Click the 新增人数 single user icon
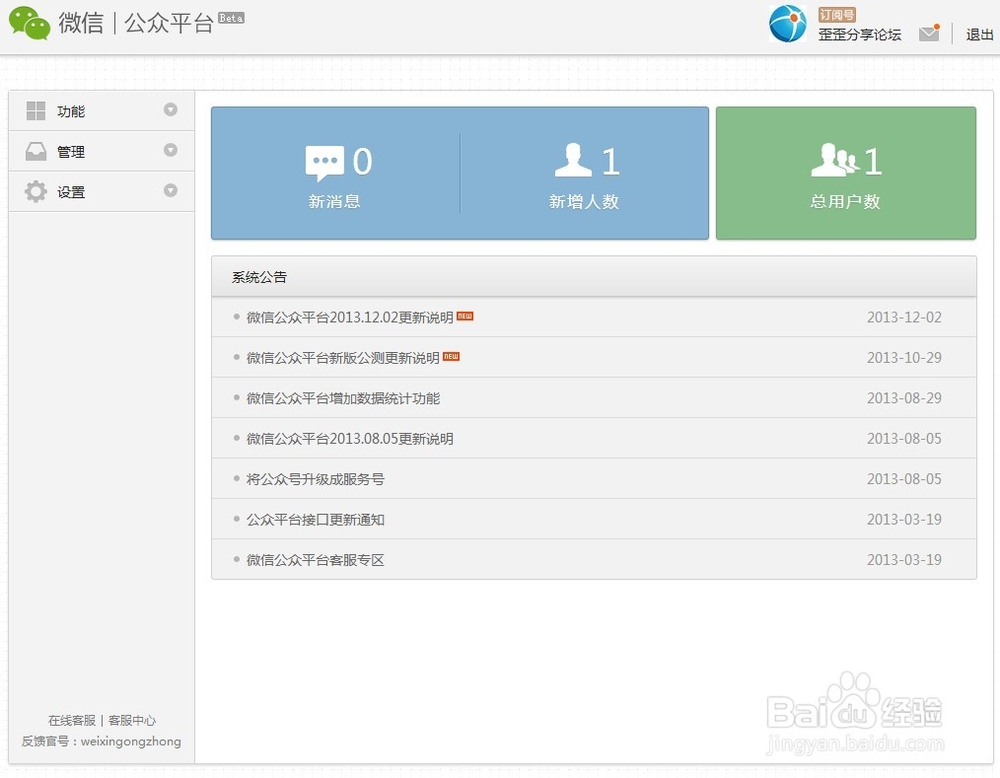Screen dimensions: 1000x778 tap(573, 160)
